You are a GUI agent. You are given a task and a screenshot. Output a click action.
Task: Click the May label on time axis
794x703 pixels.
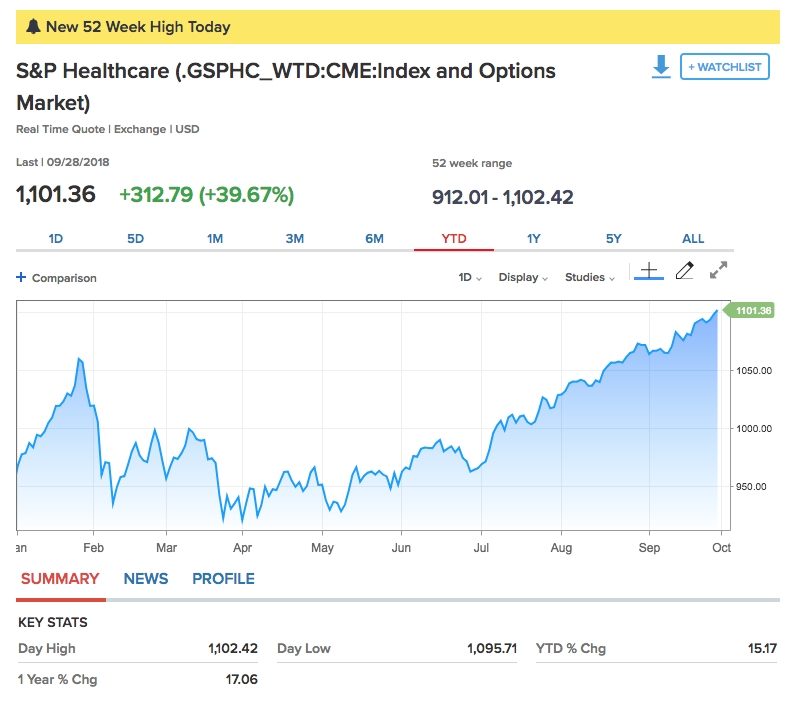322,548
